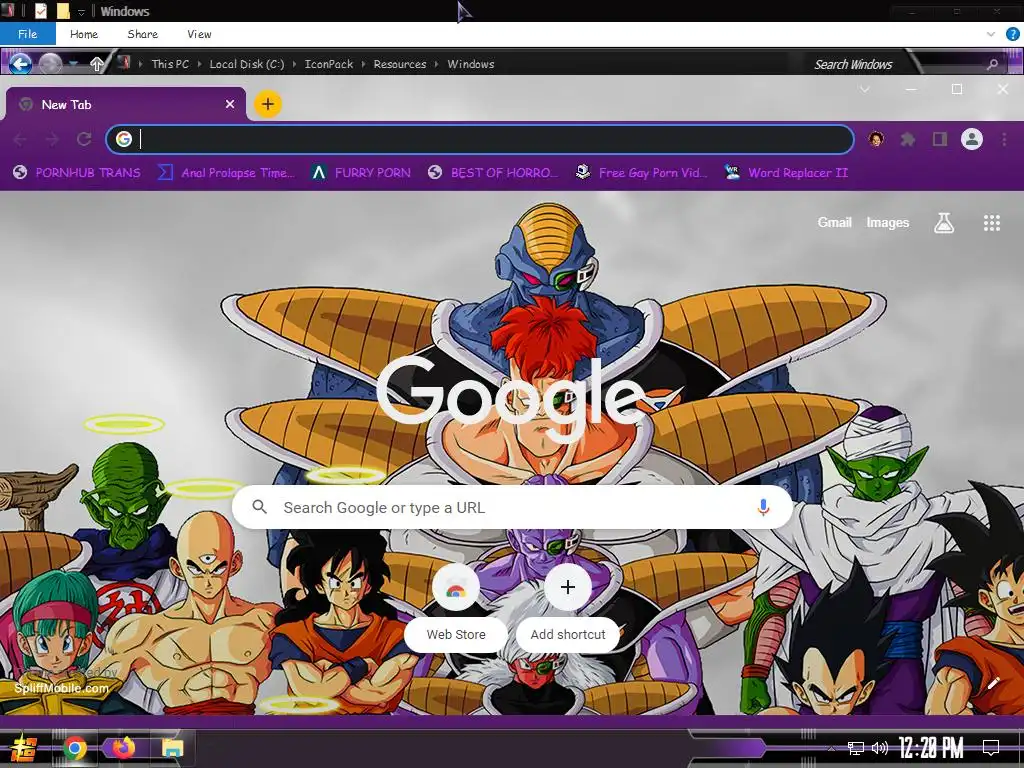The image size is (1024, 768).
Task: Show hidden tray icons chevron
Action: point(831,748)
